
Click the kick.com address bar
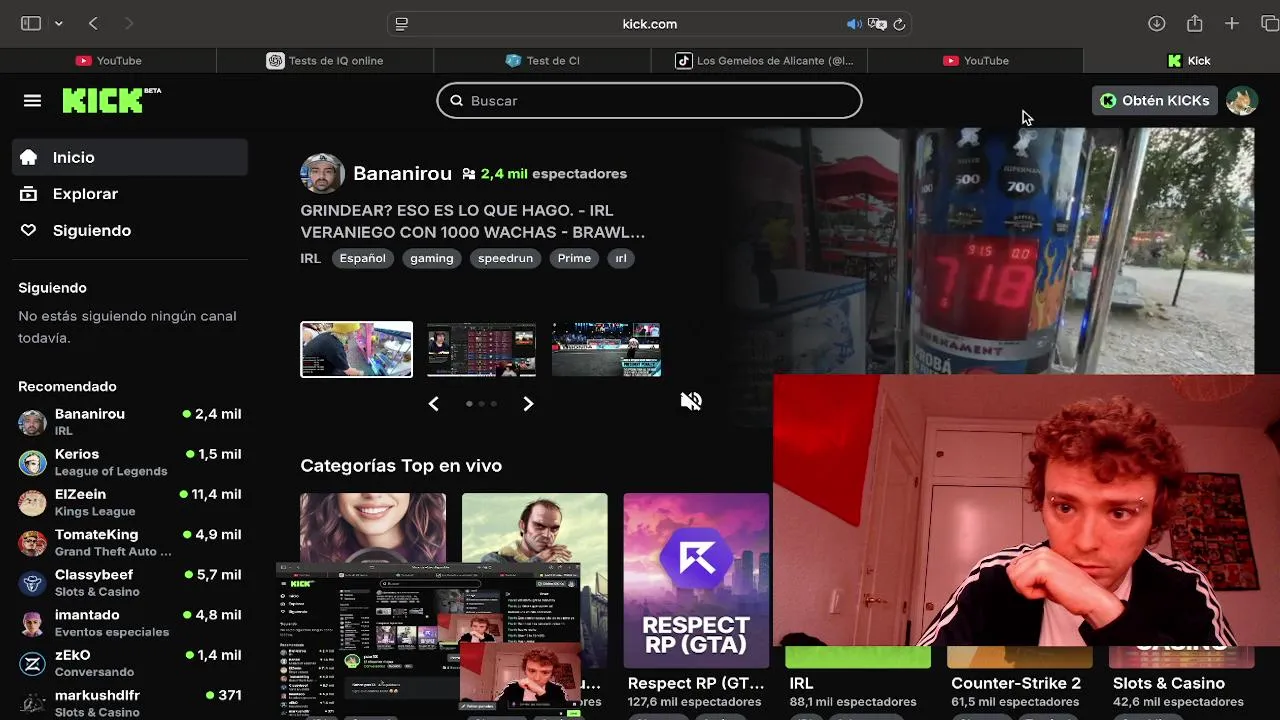[649, 24]
